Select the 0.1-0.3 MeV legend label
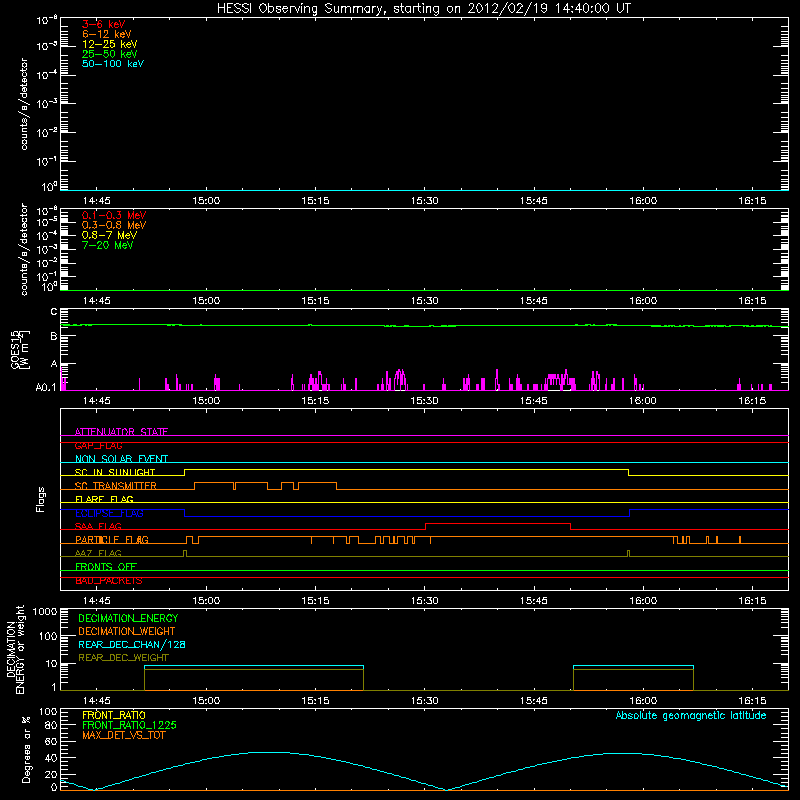This screenshot has width=800, height=800. click(x=114, y=215)
